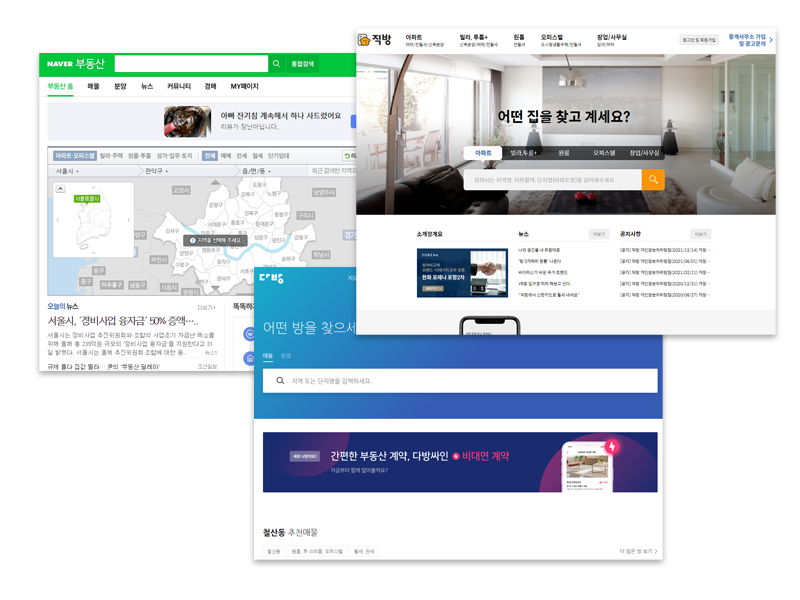Image resolution: width=800 pixels, height=600 pixels.
Task: Select 전세 deal type filter
Action: tap(241, 156)
